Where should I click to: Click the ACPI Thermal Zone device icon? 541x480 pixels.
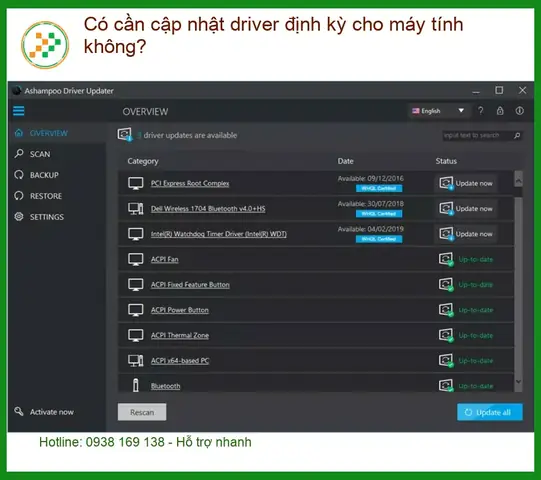point(136,335)
